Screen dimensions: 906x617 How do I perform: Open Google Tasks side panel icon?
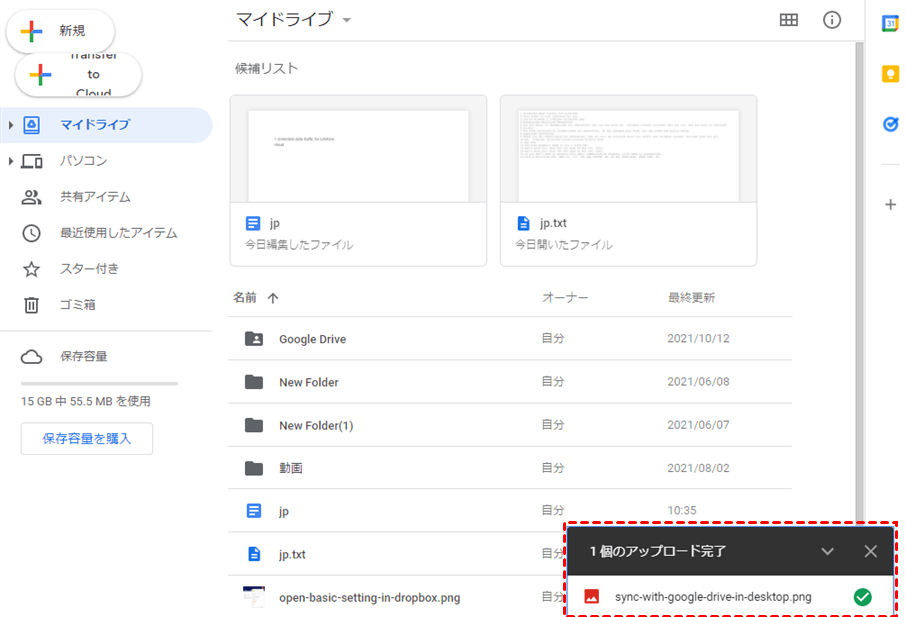coord(890,124)
